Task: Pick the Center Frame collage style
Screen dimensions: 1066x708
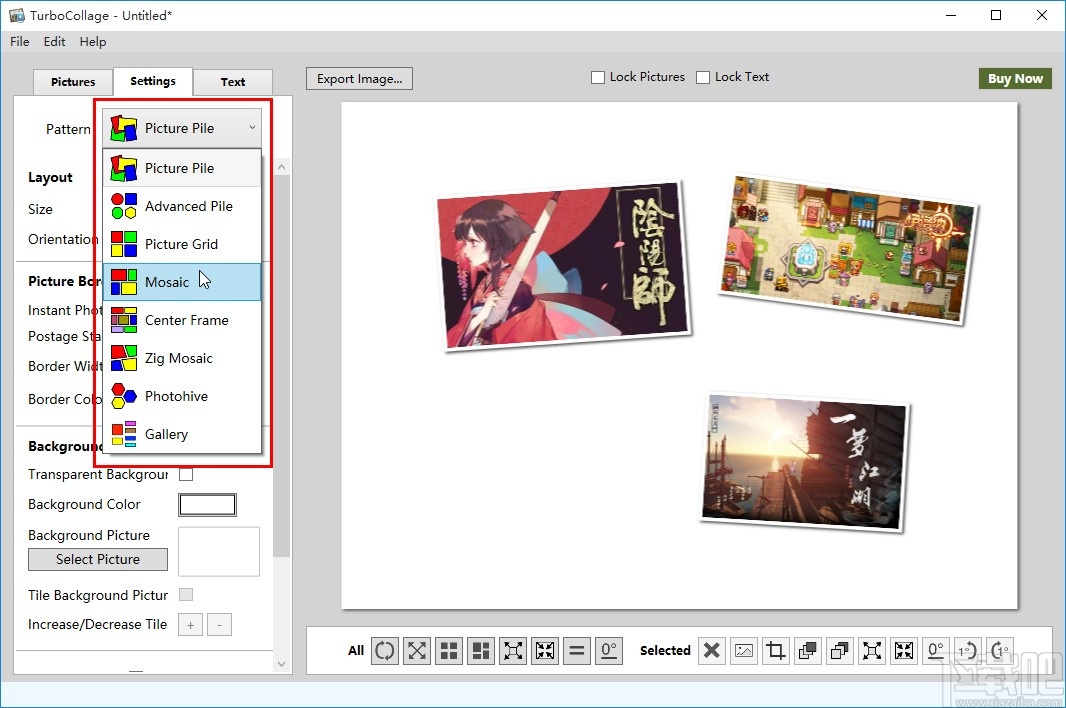Action: click(x=185, y=320)
